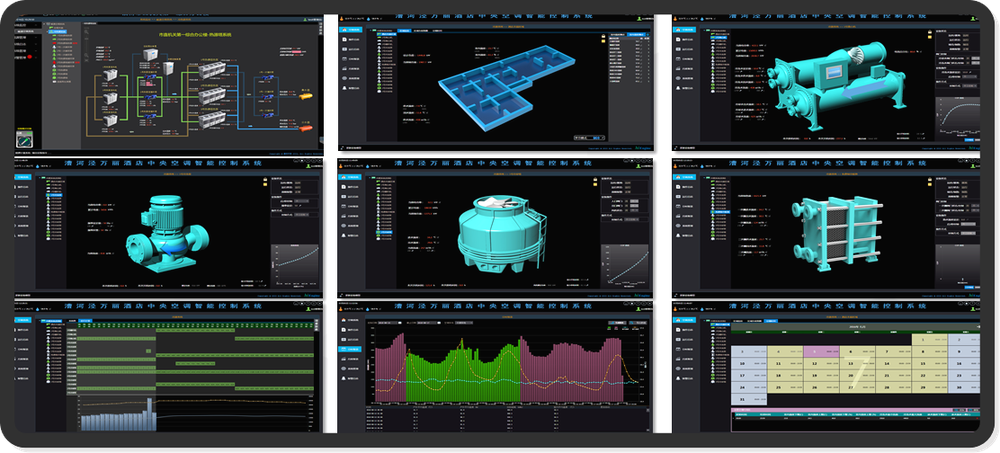The width and height of the screenshot is (1000, 453).
Task: Click the orange bell status icon above floor plan panel
Action: click(x=341, y=19)
